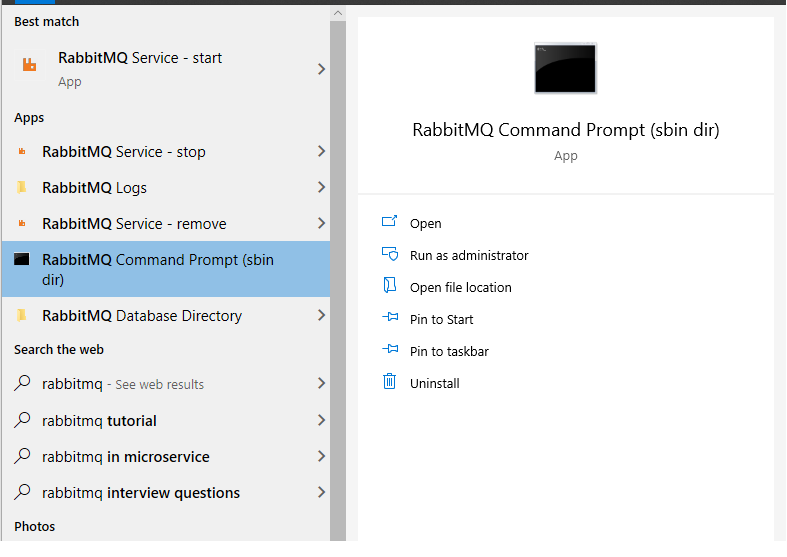Open the 'rabbitmq tutorial' web suggestion
The image size is (787, 557).
click(x=166, y=420)
